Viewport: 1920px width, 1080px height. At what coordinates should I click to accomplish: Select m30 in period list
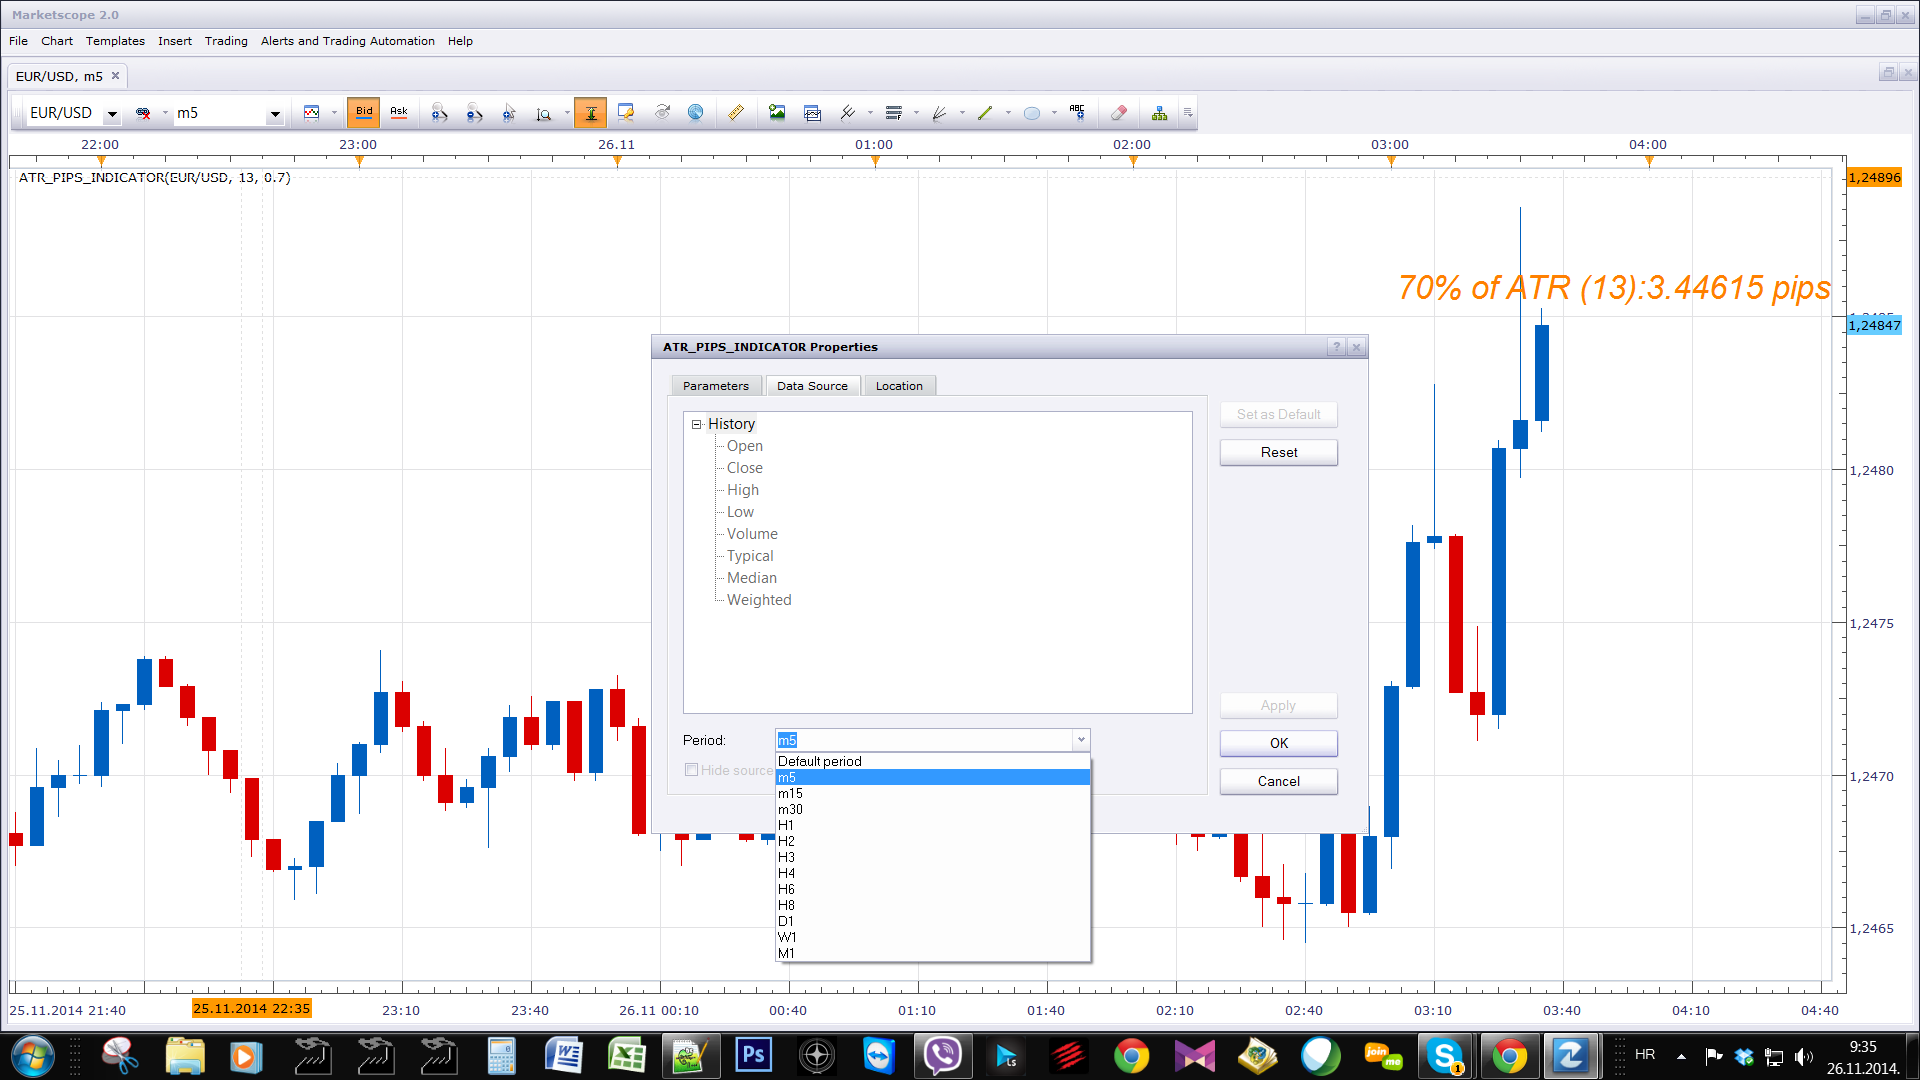[x=932, y=809]
